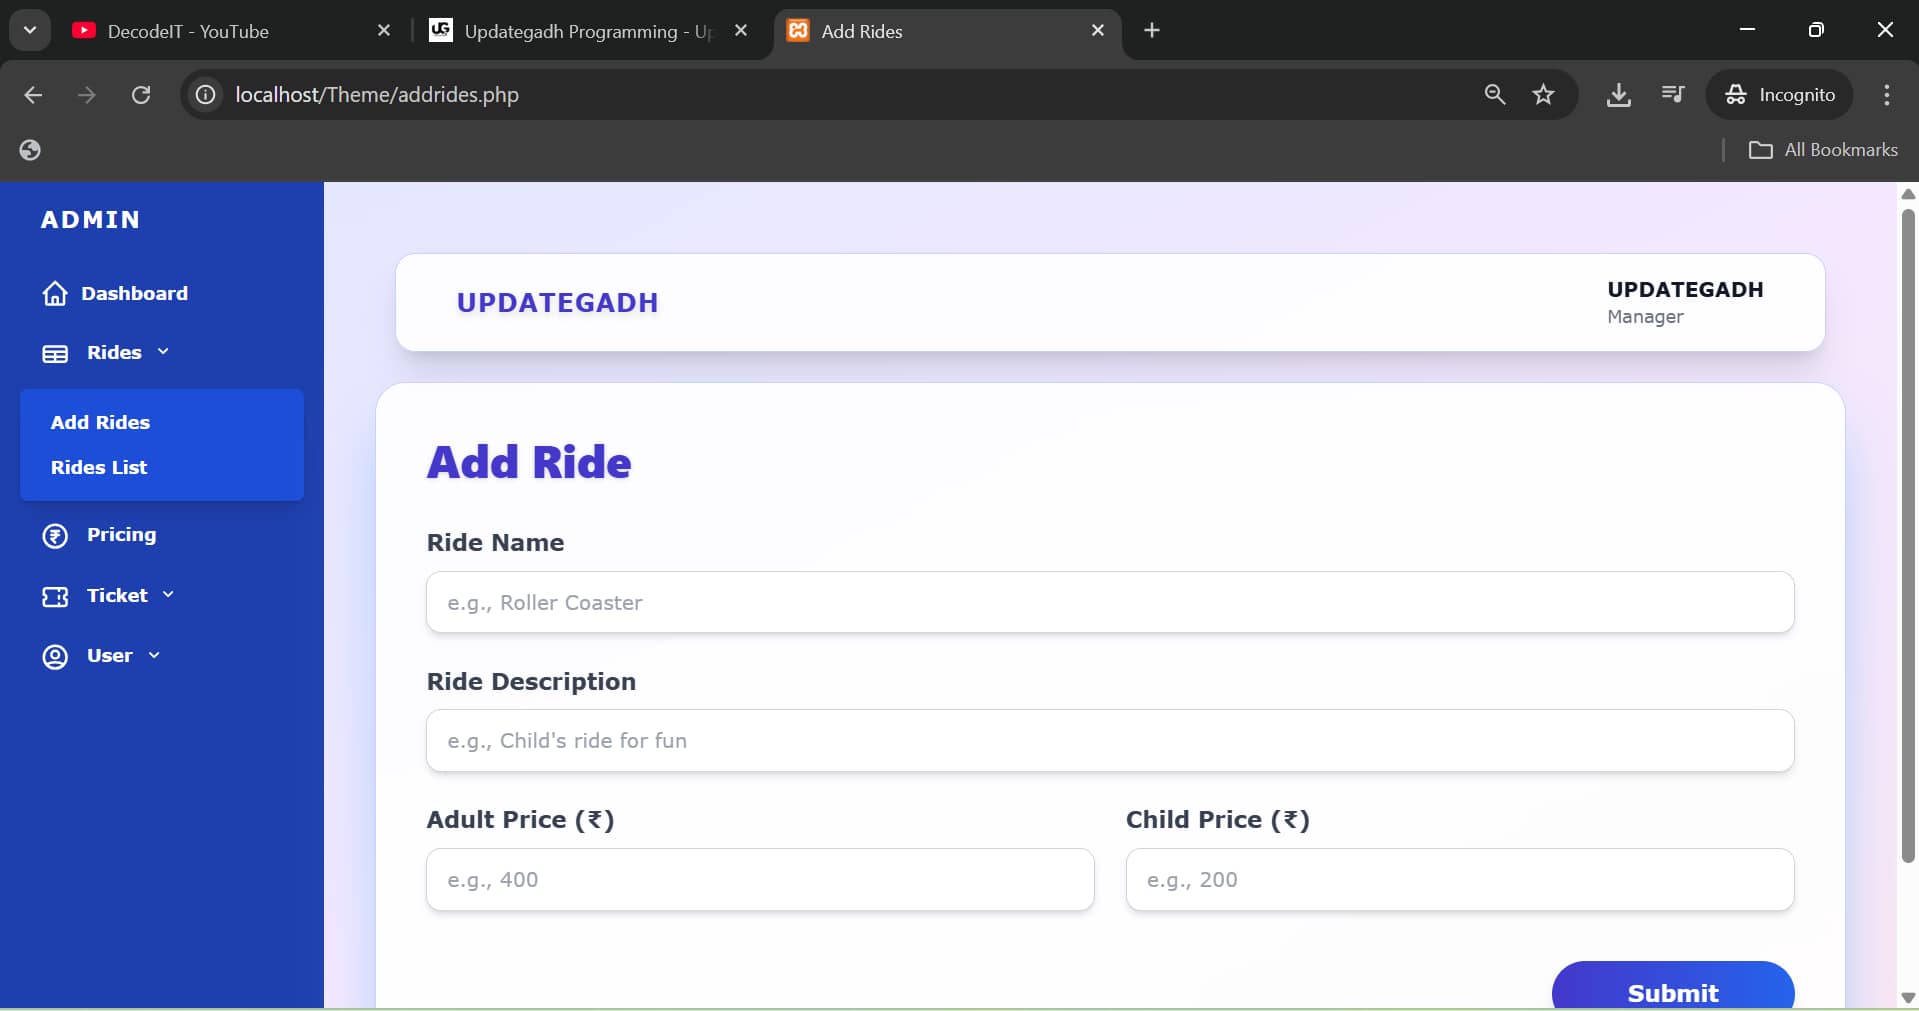Click the Ride Name input field

[x=1110, y=603]
